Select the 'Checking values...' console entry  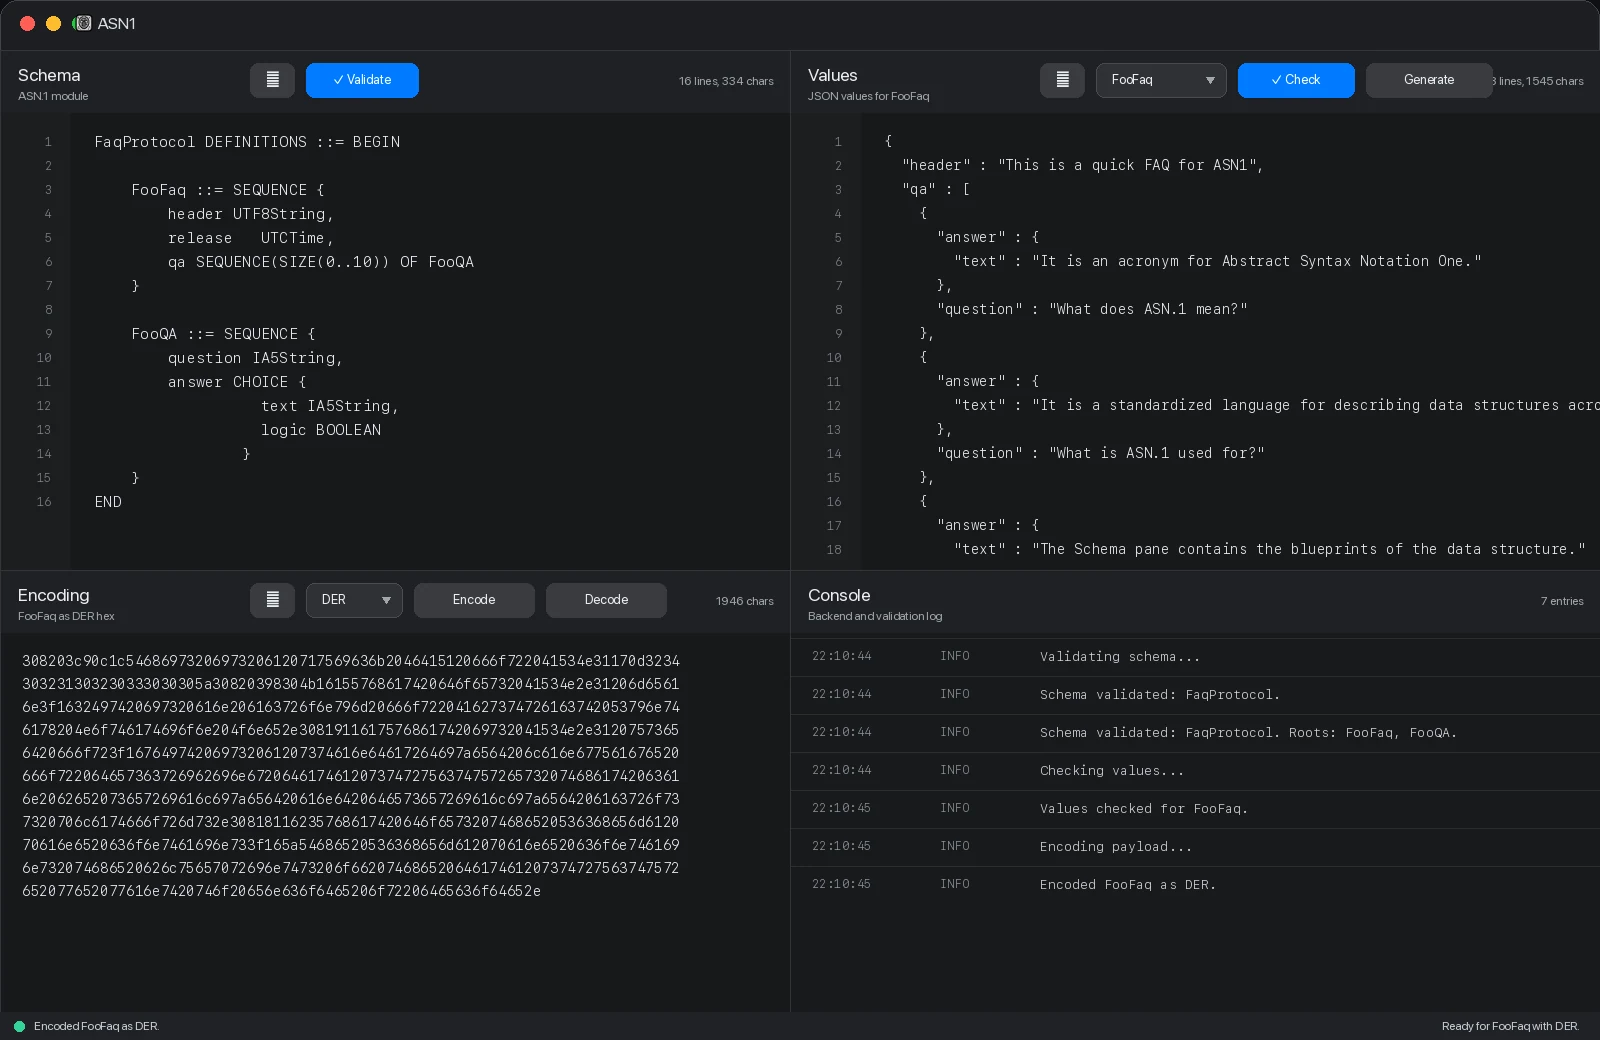[1195, 771]
